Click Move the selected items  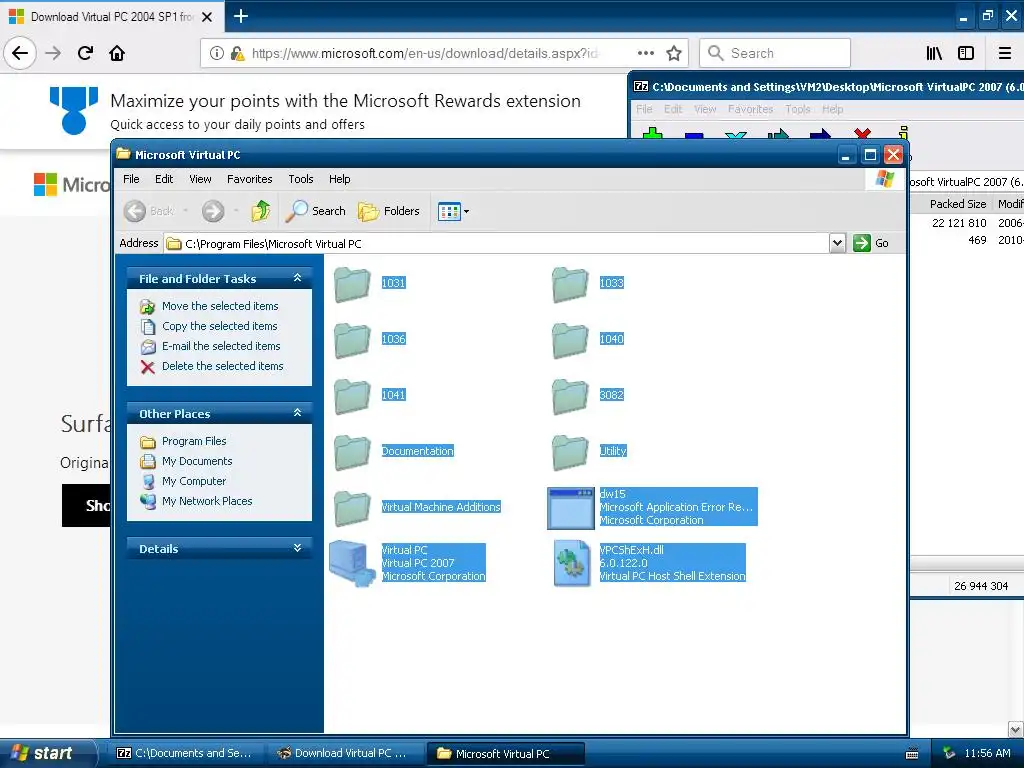220,306
